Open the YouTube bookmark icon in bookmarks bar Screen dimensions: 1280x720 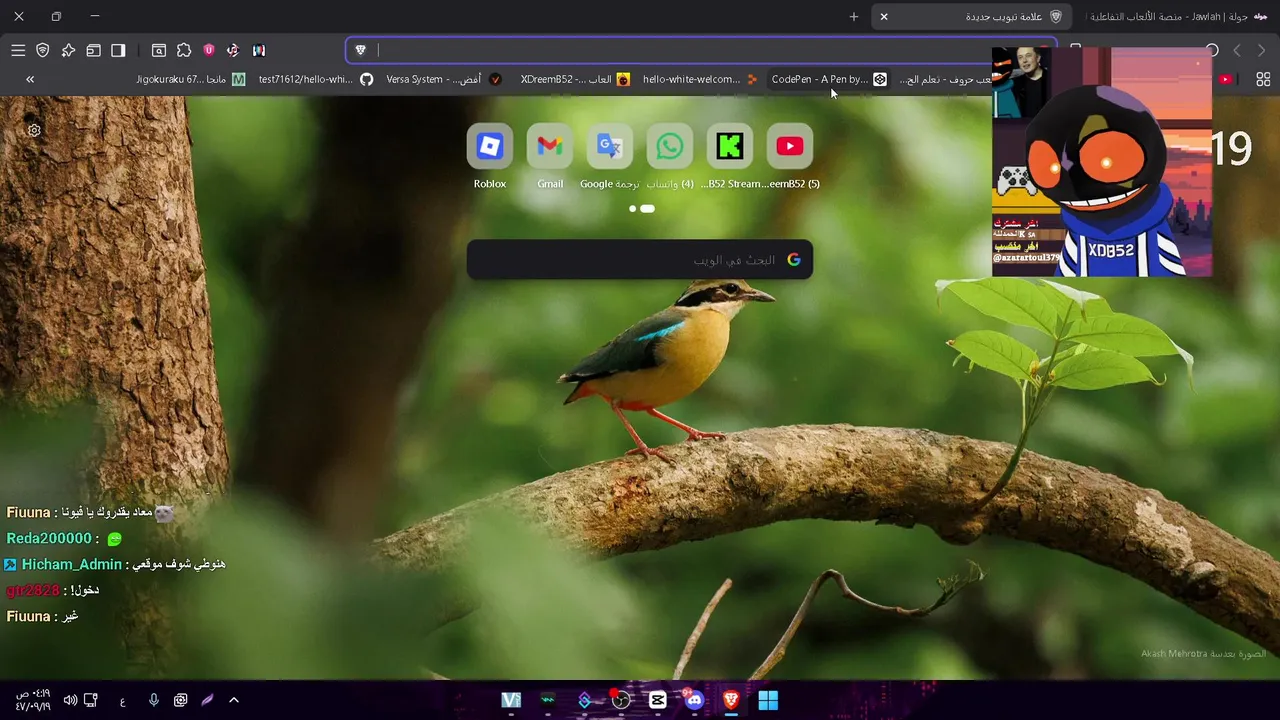1225,79
